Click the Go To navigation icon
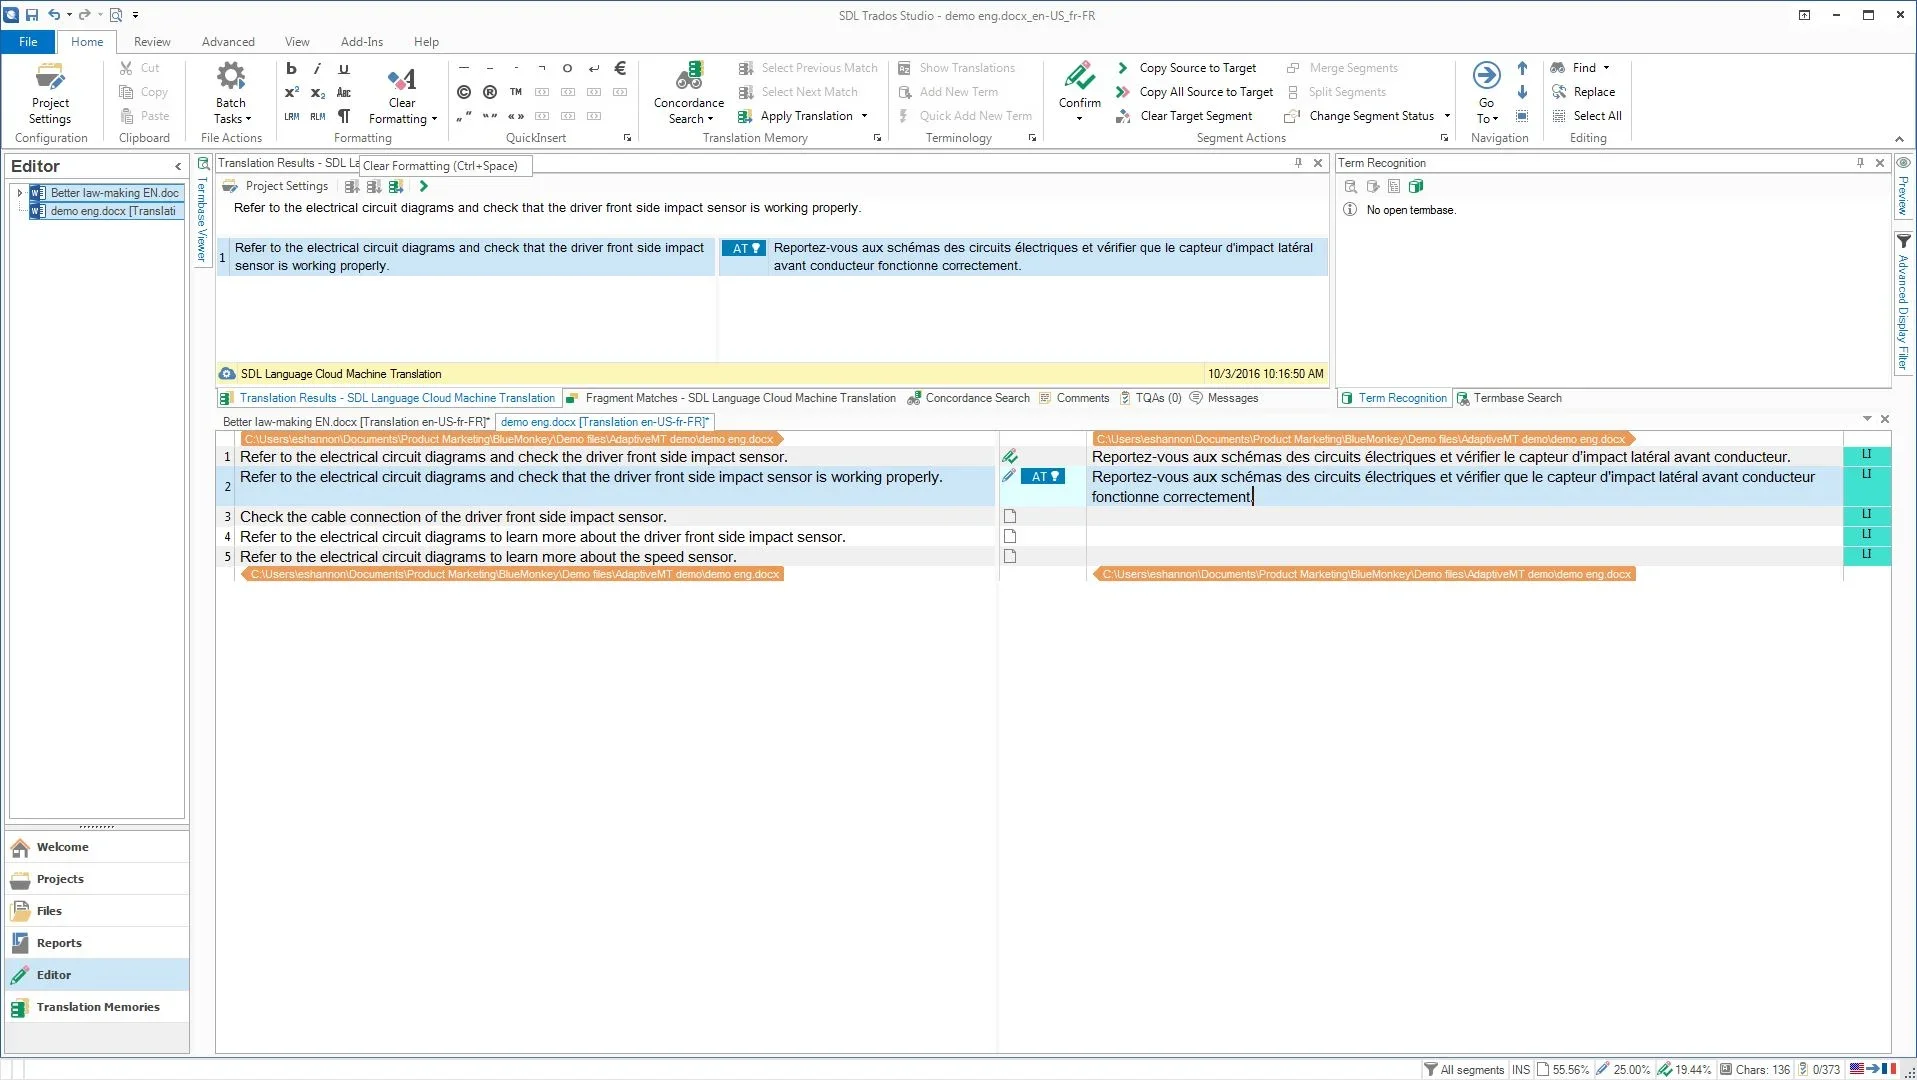This screenshot has width=1917, height=1080. click(x=1486, y=76)
